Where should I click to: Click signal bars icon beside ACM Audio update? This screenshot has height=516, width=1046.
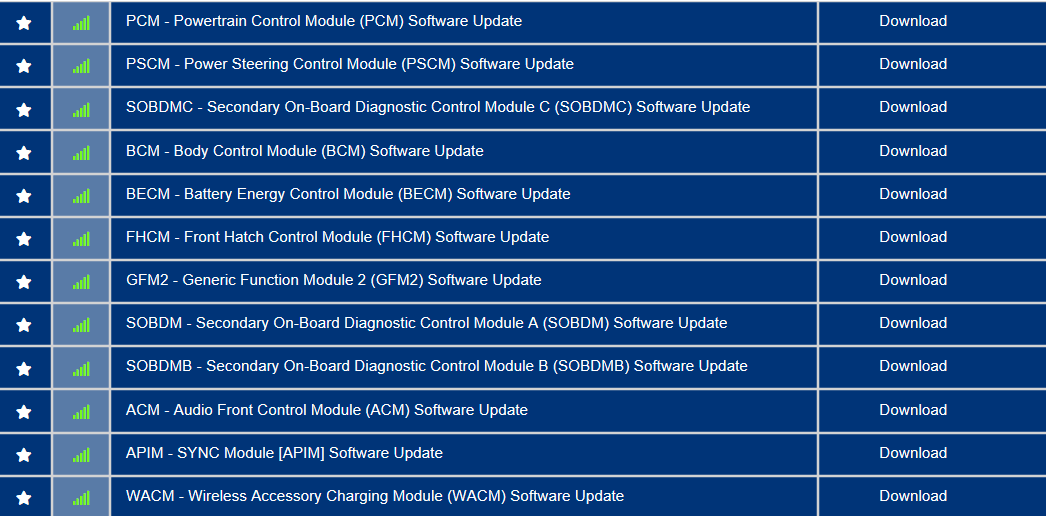(81, 412)
